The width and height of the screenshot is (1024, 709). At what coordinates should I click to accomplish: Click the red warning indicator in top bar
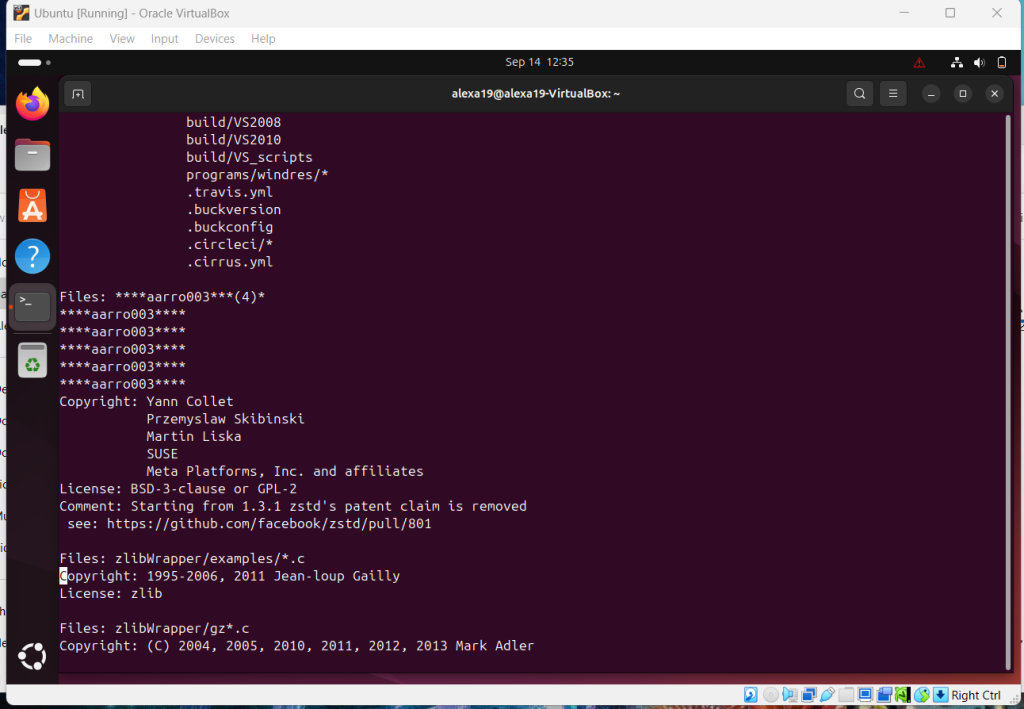coord(919,62)
